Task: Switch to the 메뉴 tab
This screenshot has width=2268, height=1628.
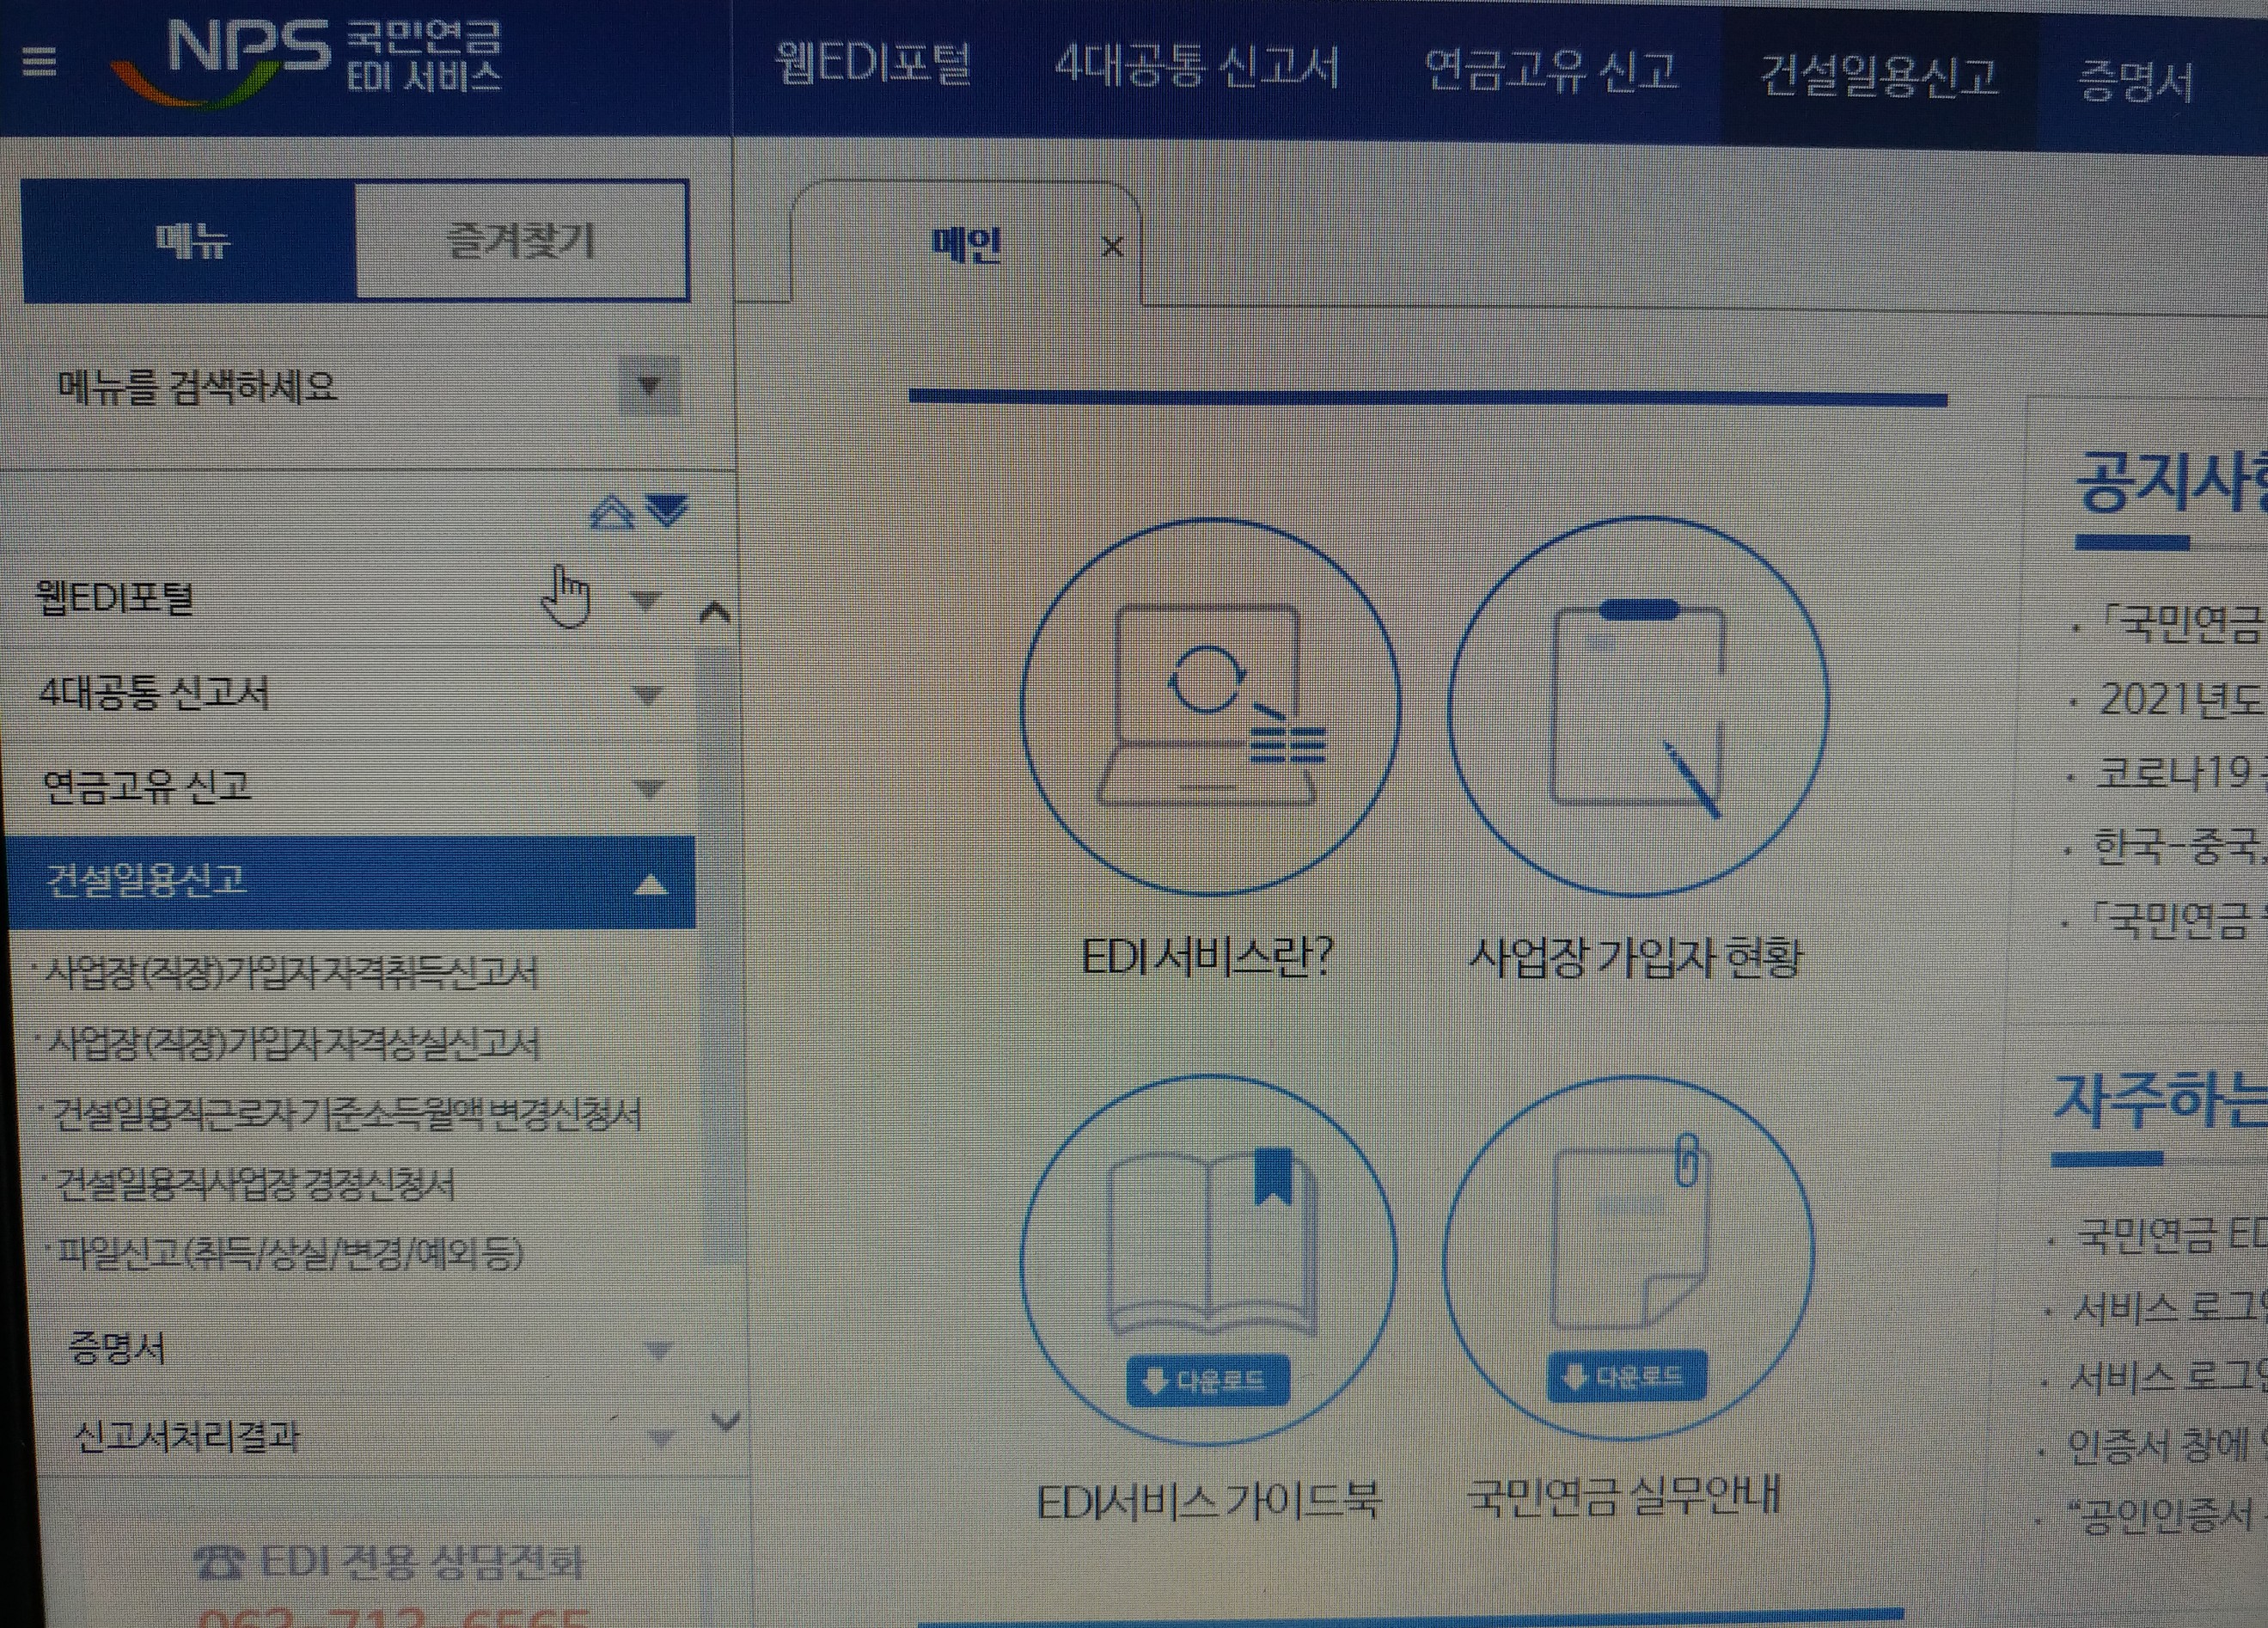Action: 190,241
